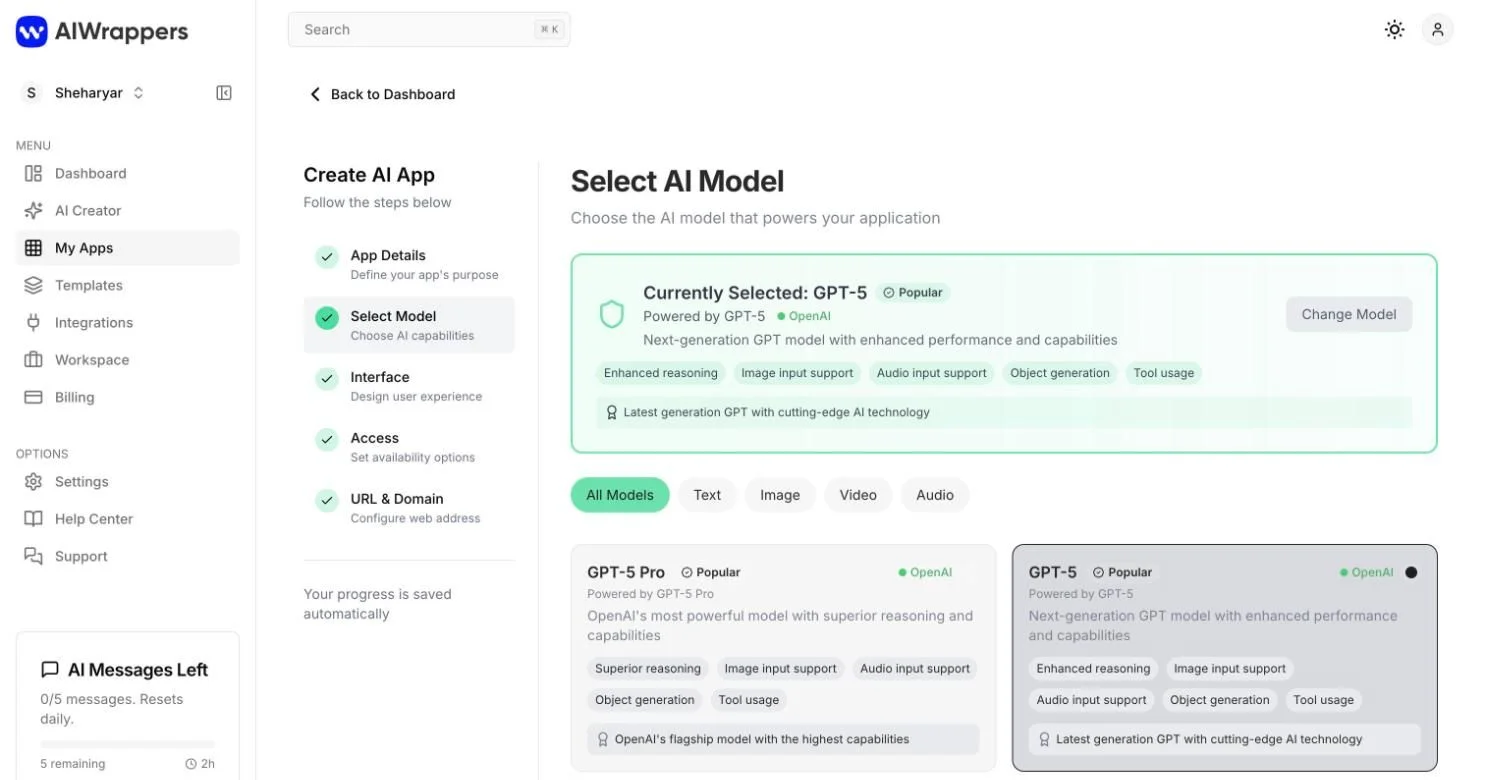The height and width of the screenshot is (780, 1485).
Task: Open AI Creator in the sidebar
Action: [x=128, y=211]
